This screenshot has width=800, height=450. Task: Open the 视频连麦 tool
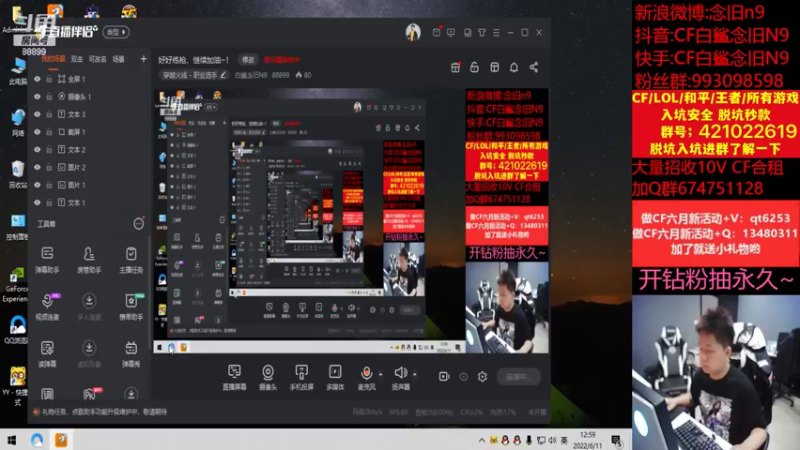(x=47, y=306)
